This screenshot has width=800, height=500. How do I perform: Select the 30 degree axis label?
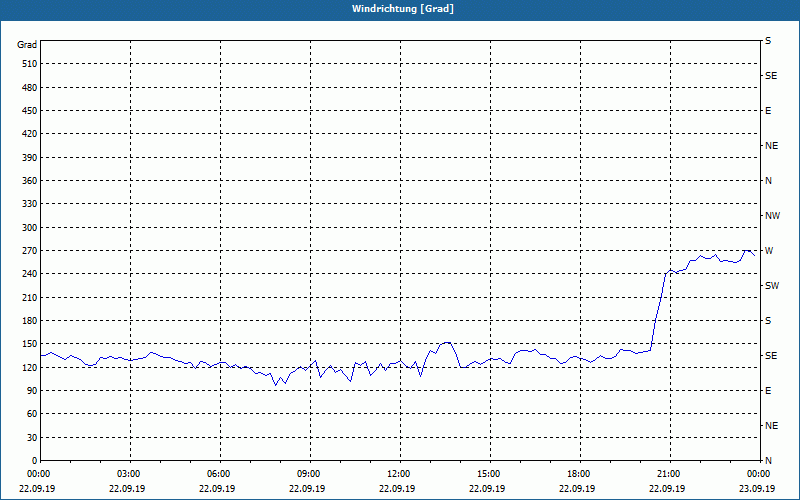[32, 438]
